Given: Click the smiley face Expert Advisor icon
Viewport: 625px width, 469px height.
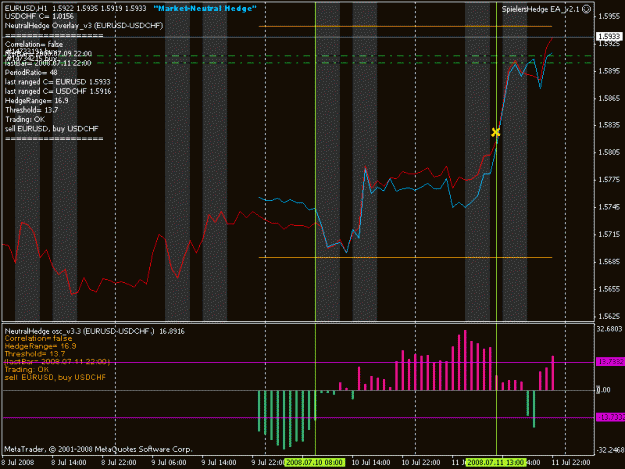Looking at the screenshot, I should coord(586,9).
